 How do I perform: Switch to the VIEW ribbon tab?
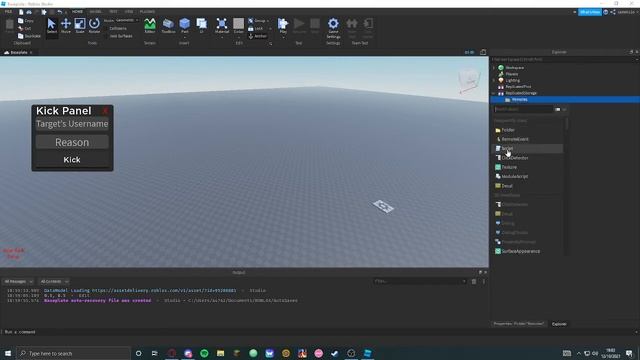click(129, 12)
